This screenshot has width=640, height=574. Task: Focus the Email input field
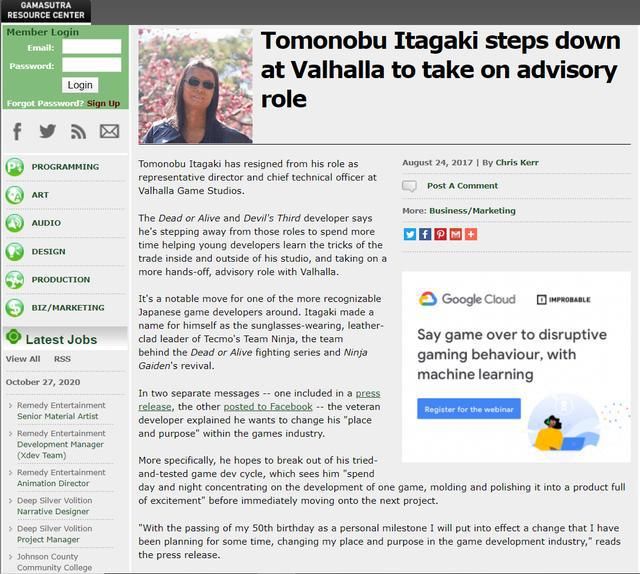[91, 47]
